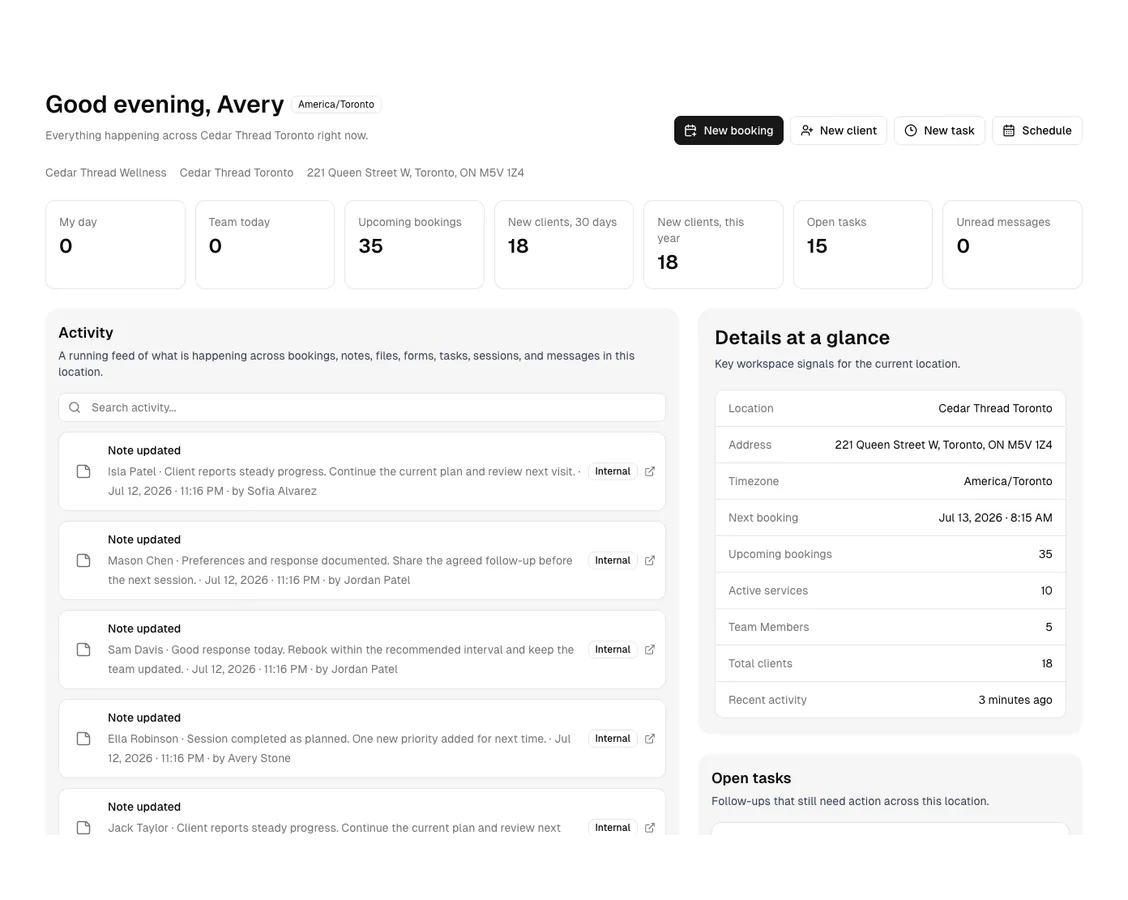Viewport: 1128px width, 900px height.
Task: Click the America/Toronto timezone badge
Action: click(x=336, y=104)
